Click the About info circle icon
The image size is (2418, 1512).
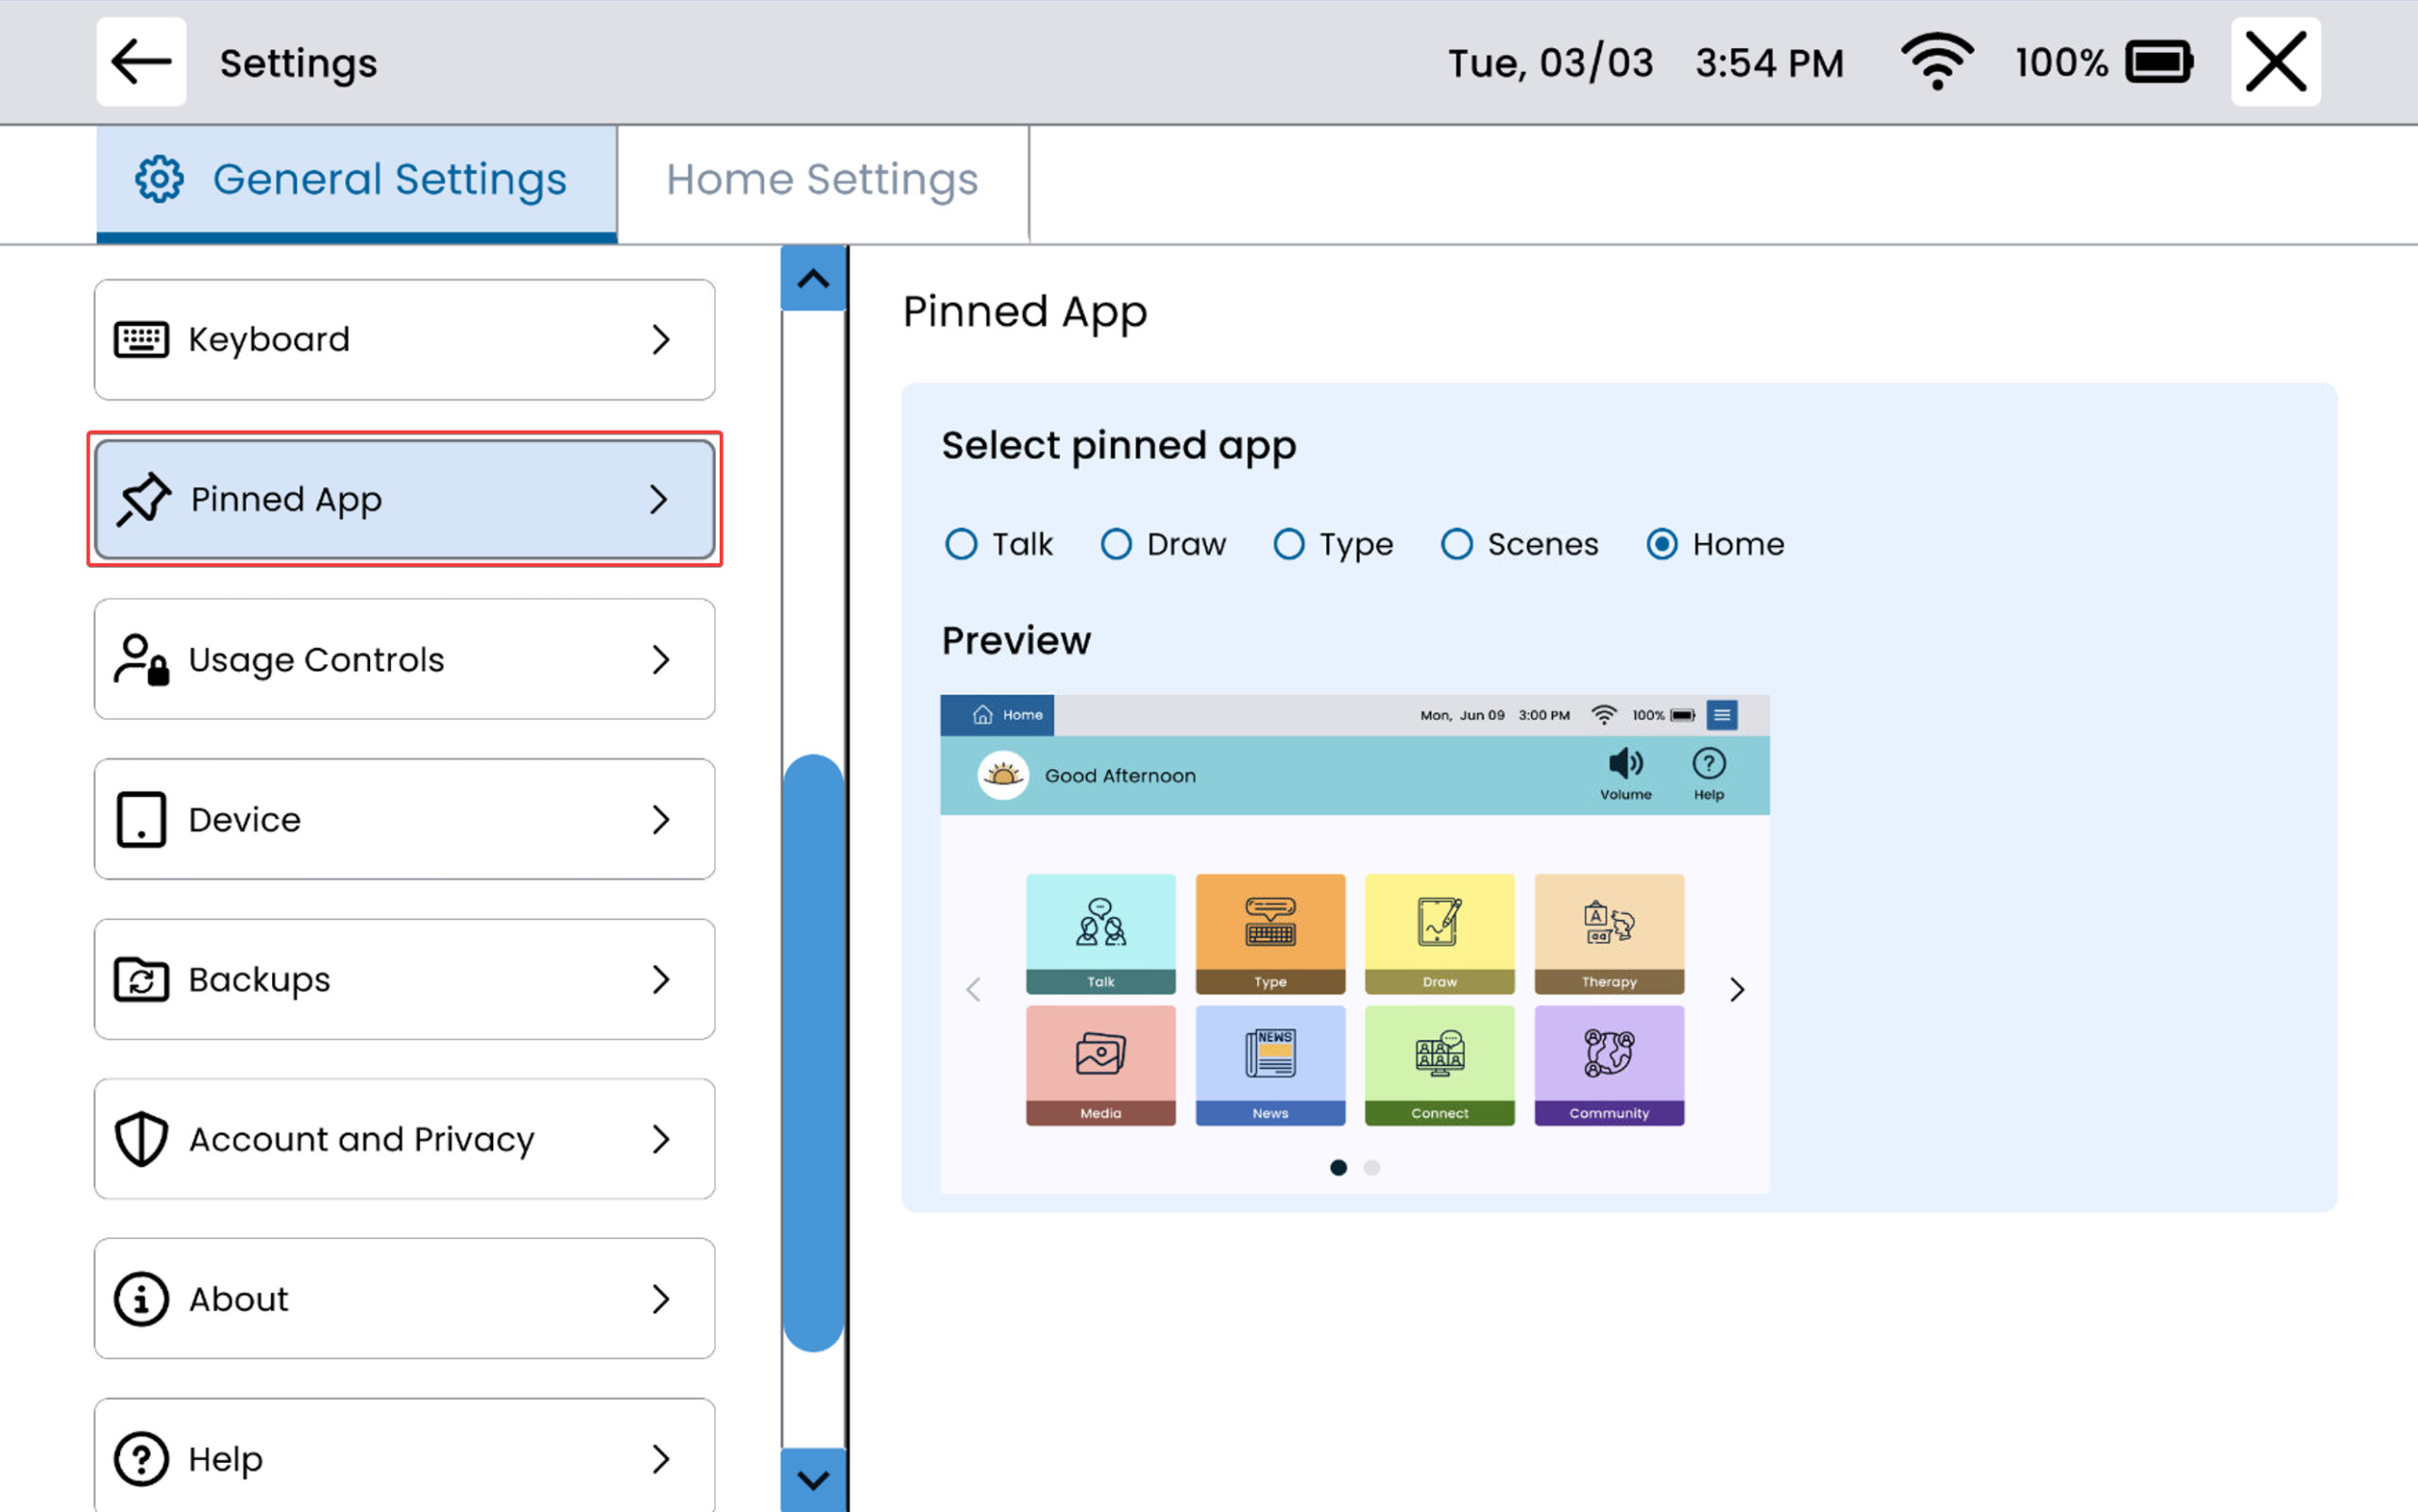pyautogui.click(x=141, y=1299)
